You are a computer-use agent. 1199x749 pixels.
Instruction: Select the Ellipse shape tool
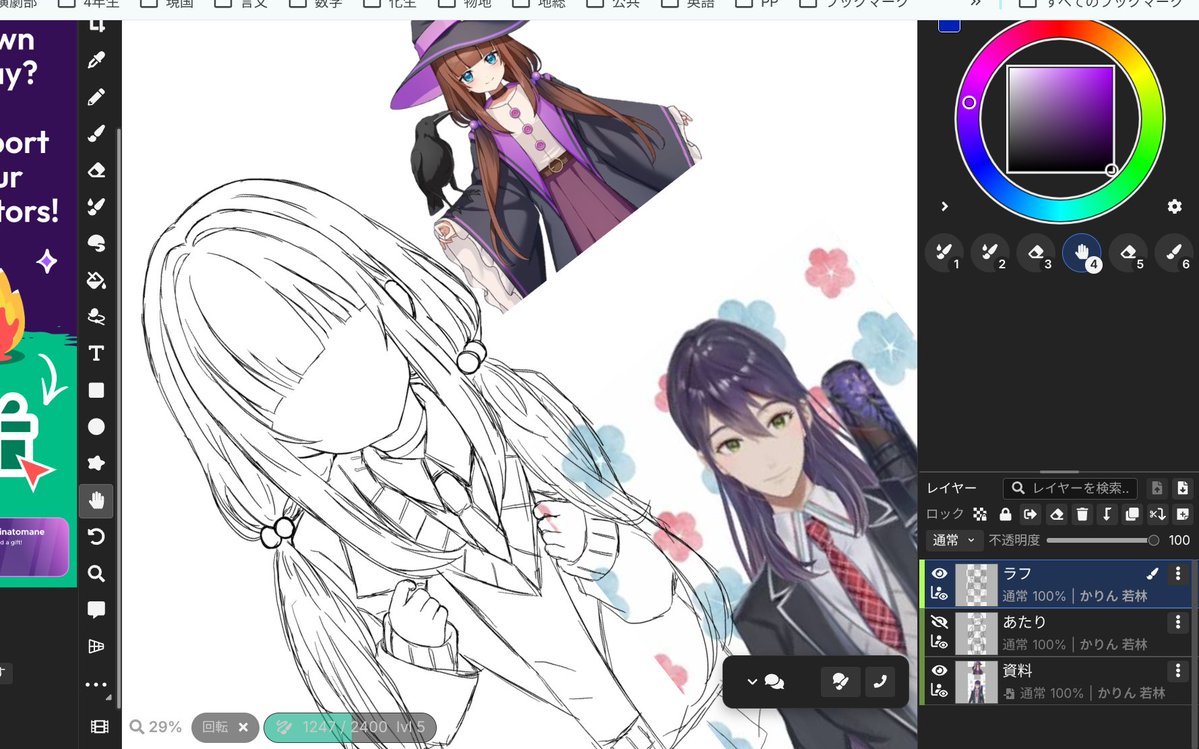pos(96,426)
